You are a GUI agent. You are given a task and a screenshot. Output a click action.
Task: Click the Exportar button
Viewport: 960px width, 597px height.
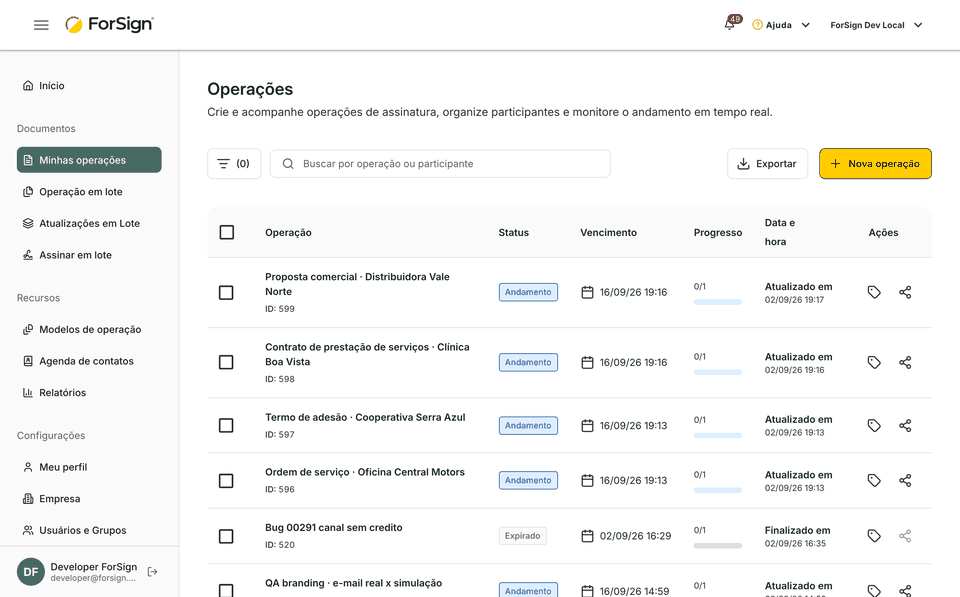767,163
